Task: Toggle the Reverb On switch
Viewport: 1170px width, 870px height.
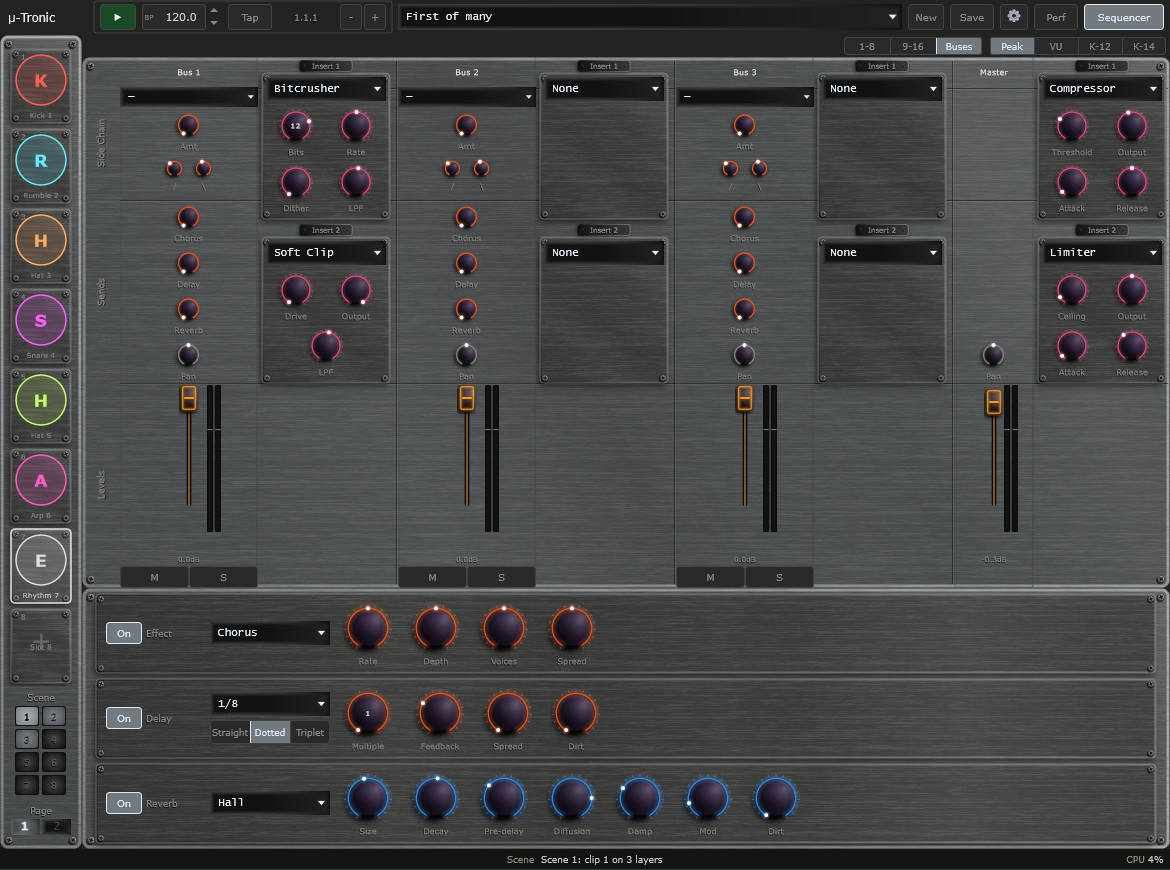Action: (124, 804)
